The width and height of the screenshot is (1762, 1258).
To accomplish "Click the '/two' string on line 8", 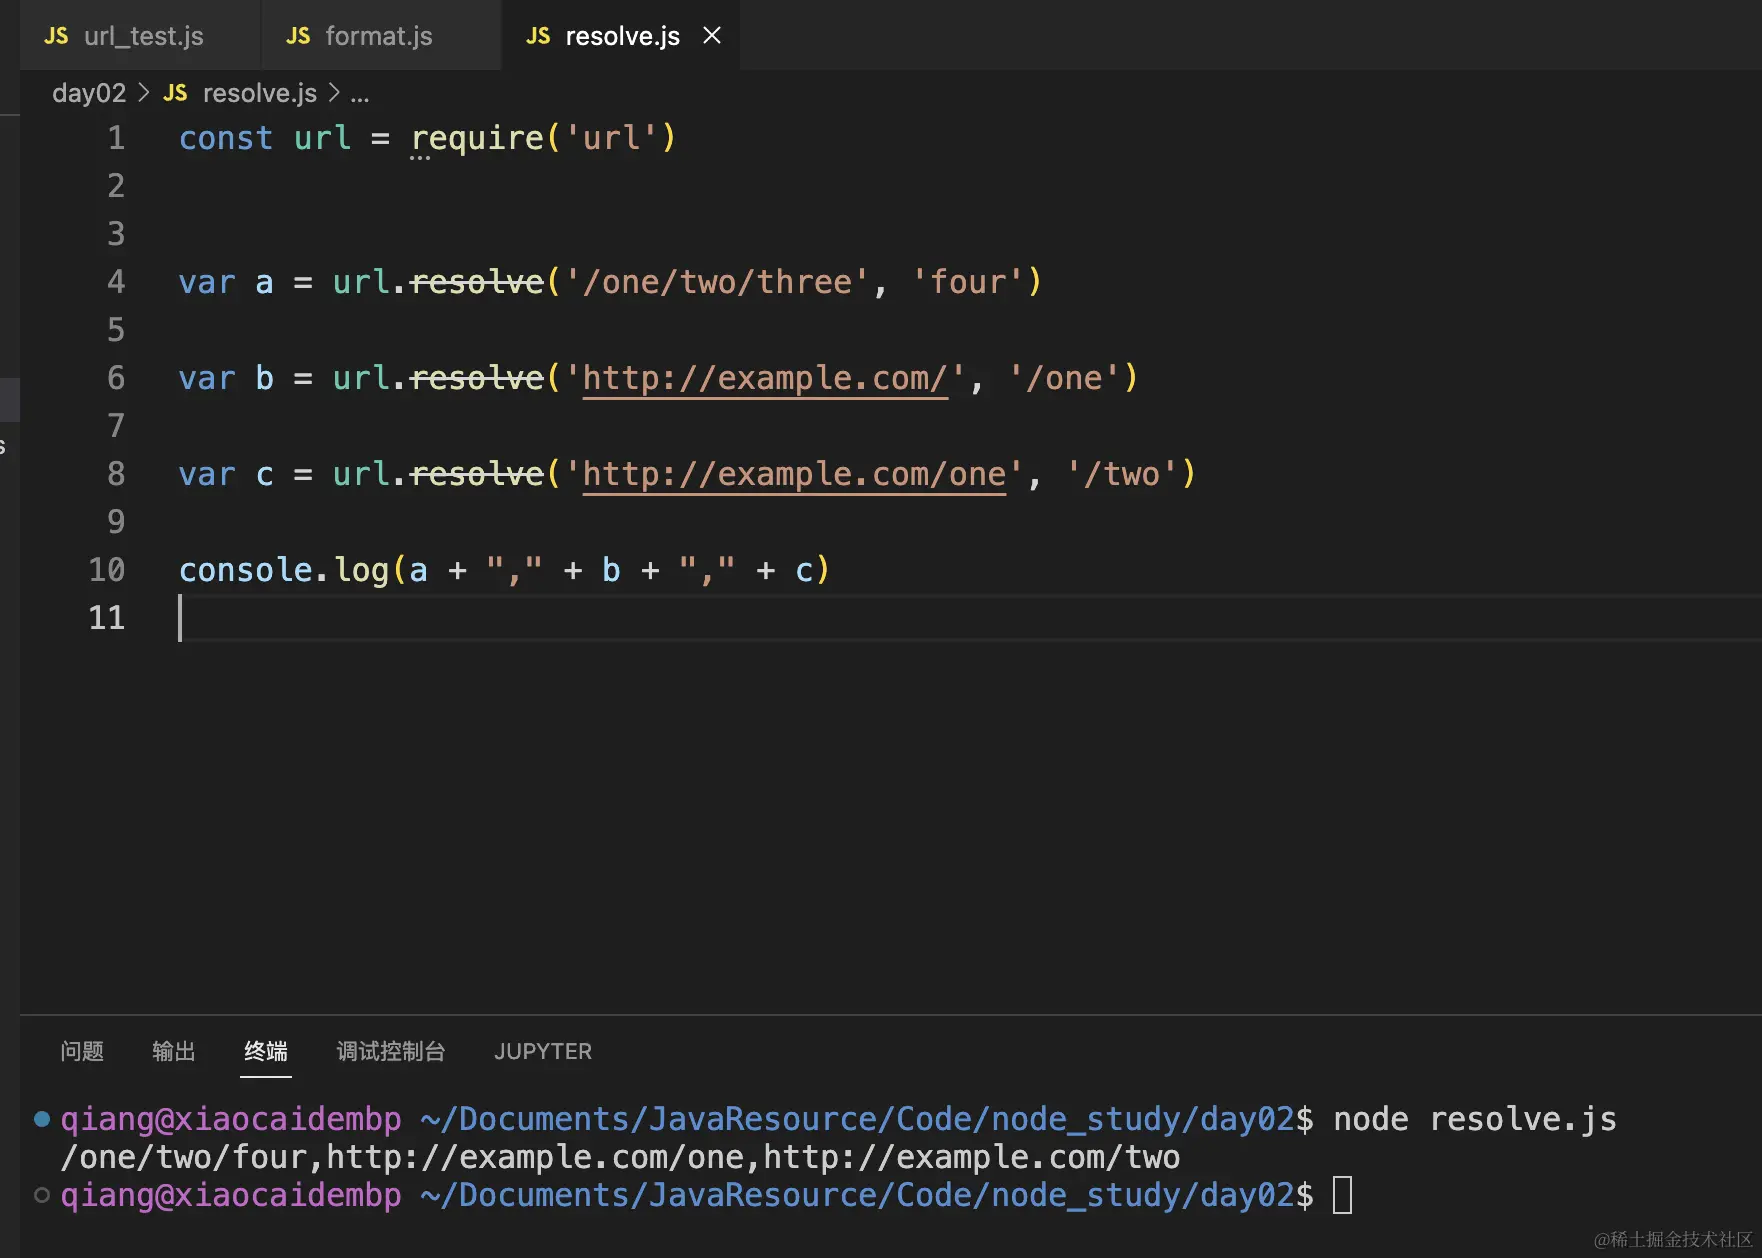I will coord(1121,474).
